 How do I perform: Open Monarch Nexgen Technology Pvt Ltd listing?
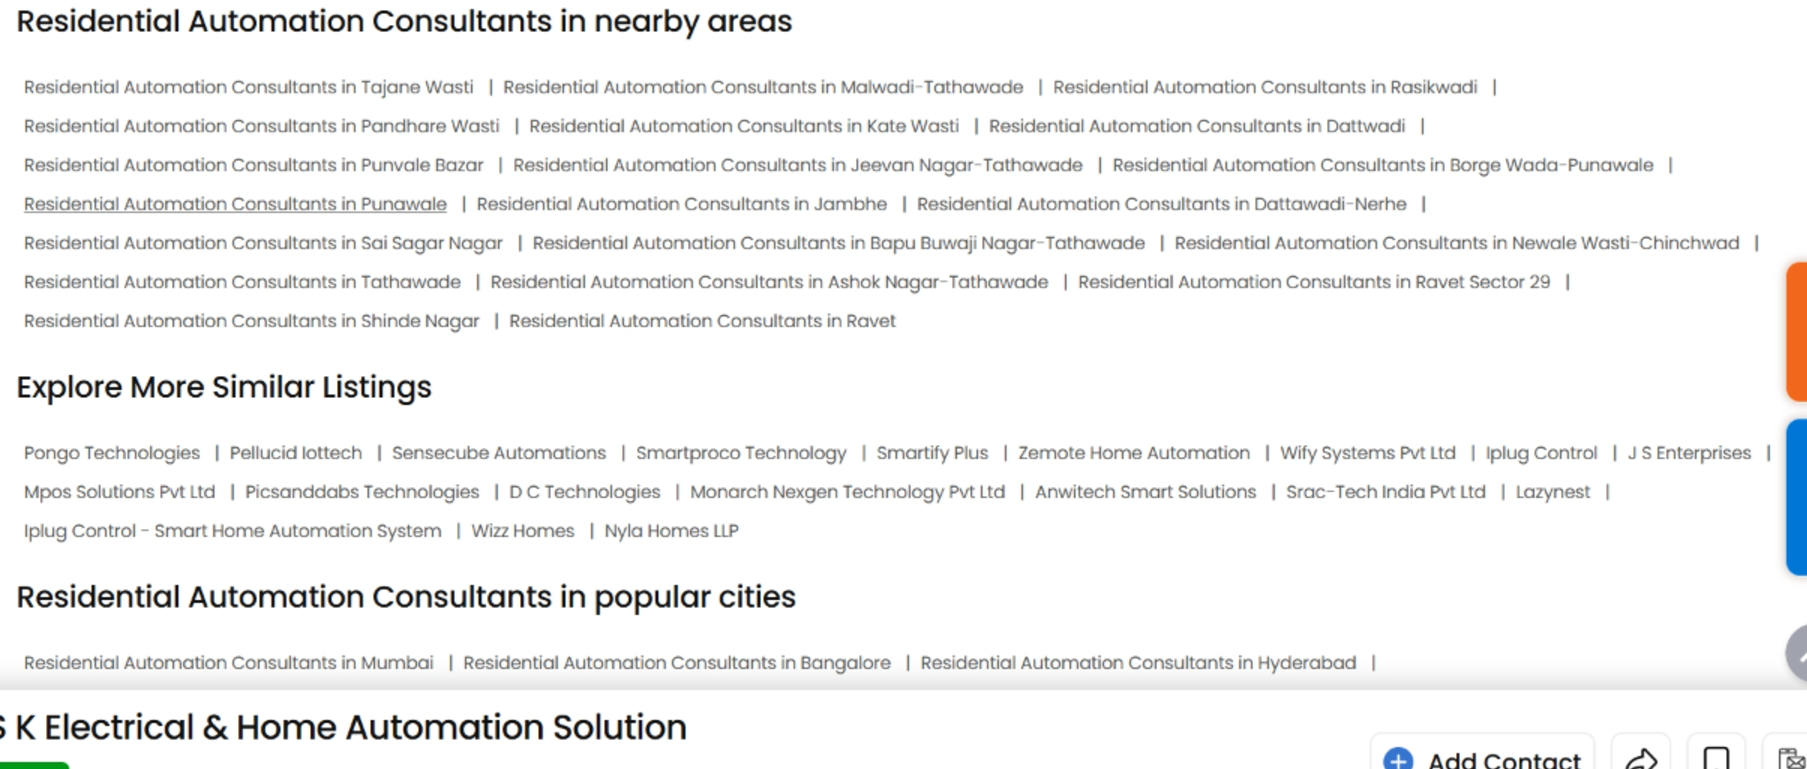(x=847, y=492)
